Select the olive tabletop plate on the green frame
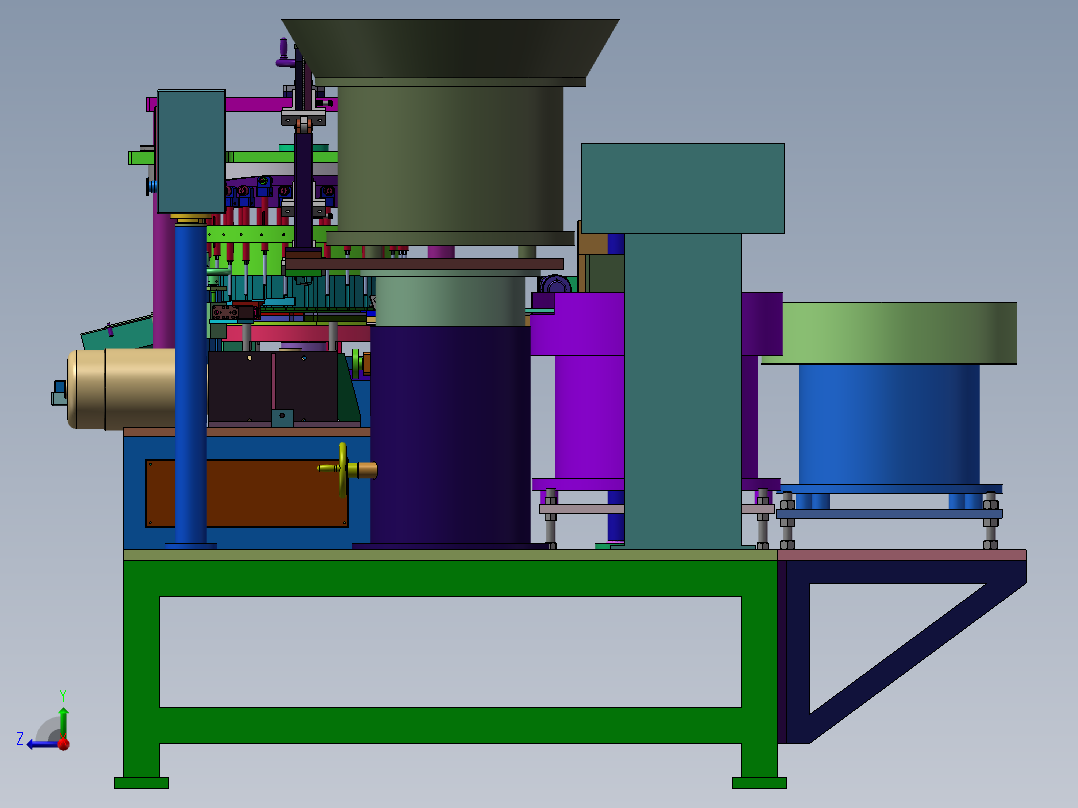The width and height of the screenshot is (1078, 808). click(450, 554)
